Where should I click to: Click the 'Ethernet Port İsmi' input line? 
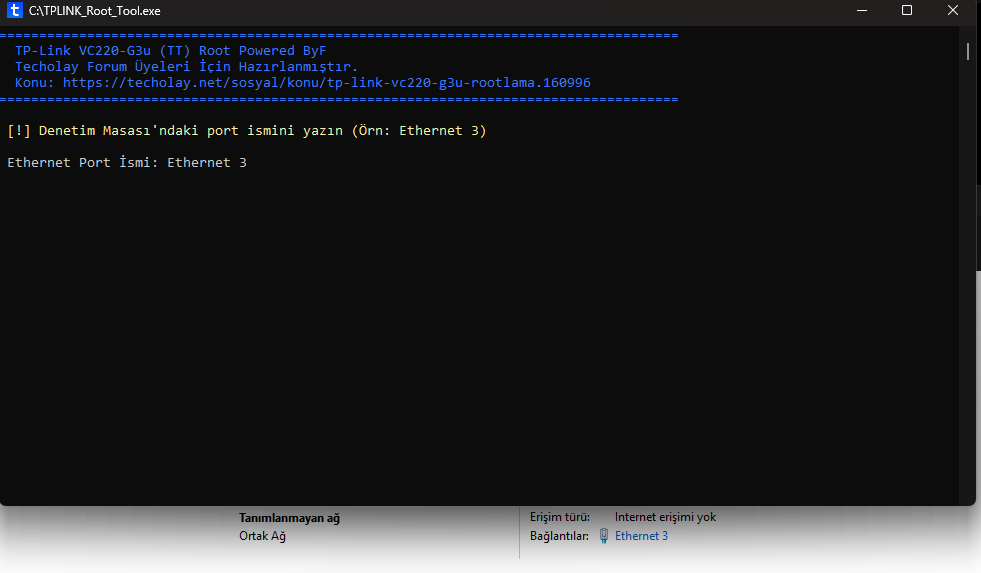[x=127, y=163]
